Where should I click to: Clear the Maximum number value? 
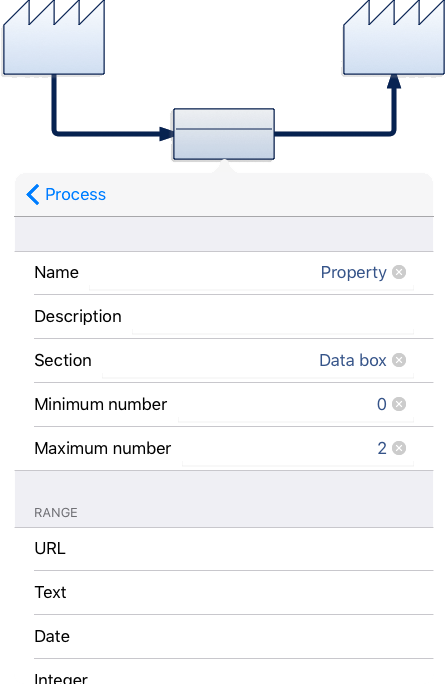(399, 448)
